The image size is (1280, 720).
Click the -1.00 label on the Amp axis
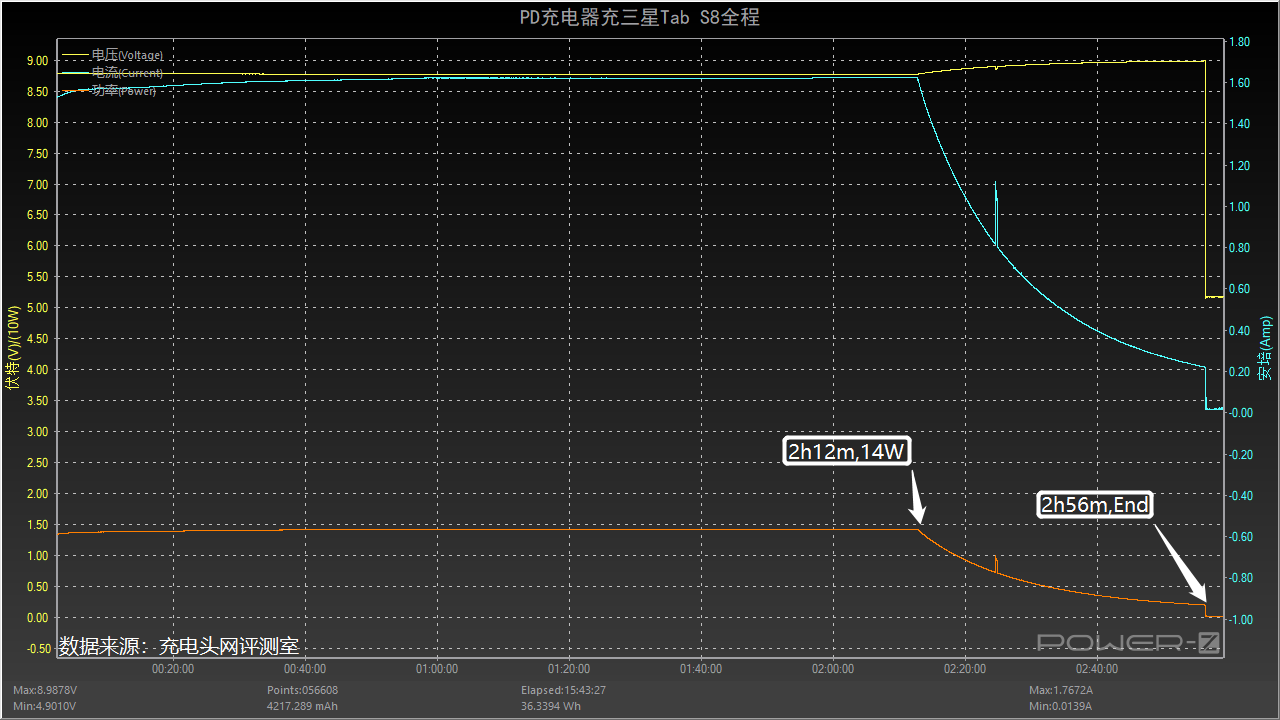pyautogui.click(x=1240, y=619)
